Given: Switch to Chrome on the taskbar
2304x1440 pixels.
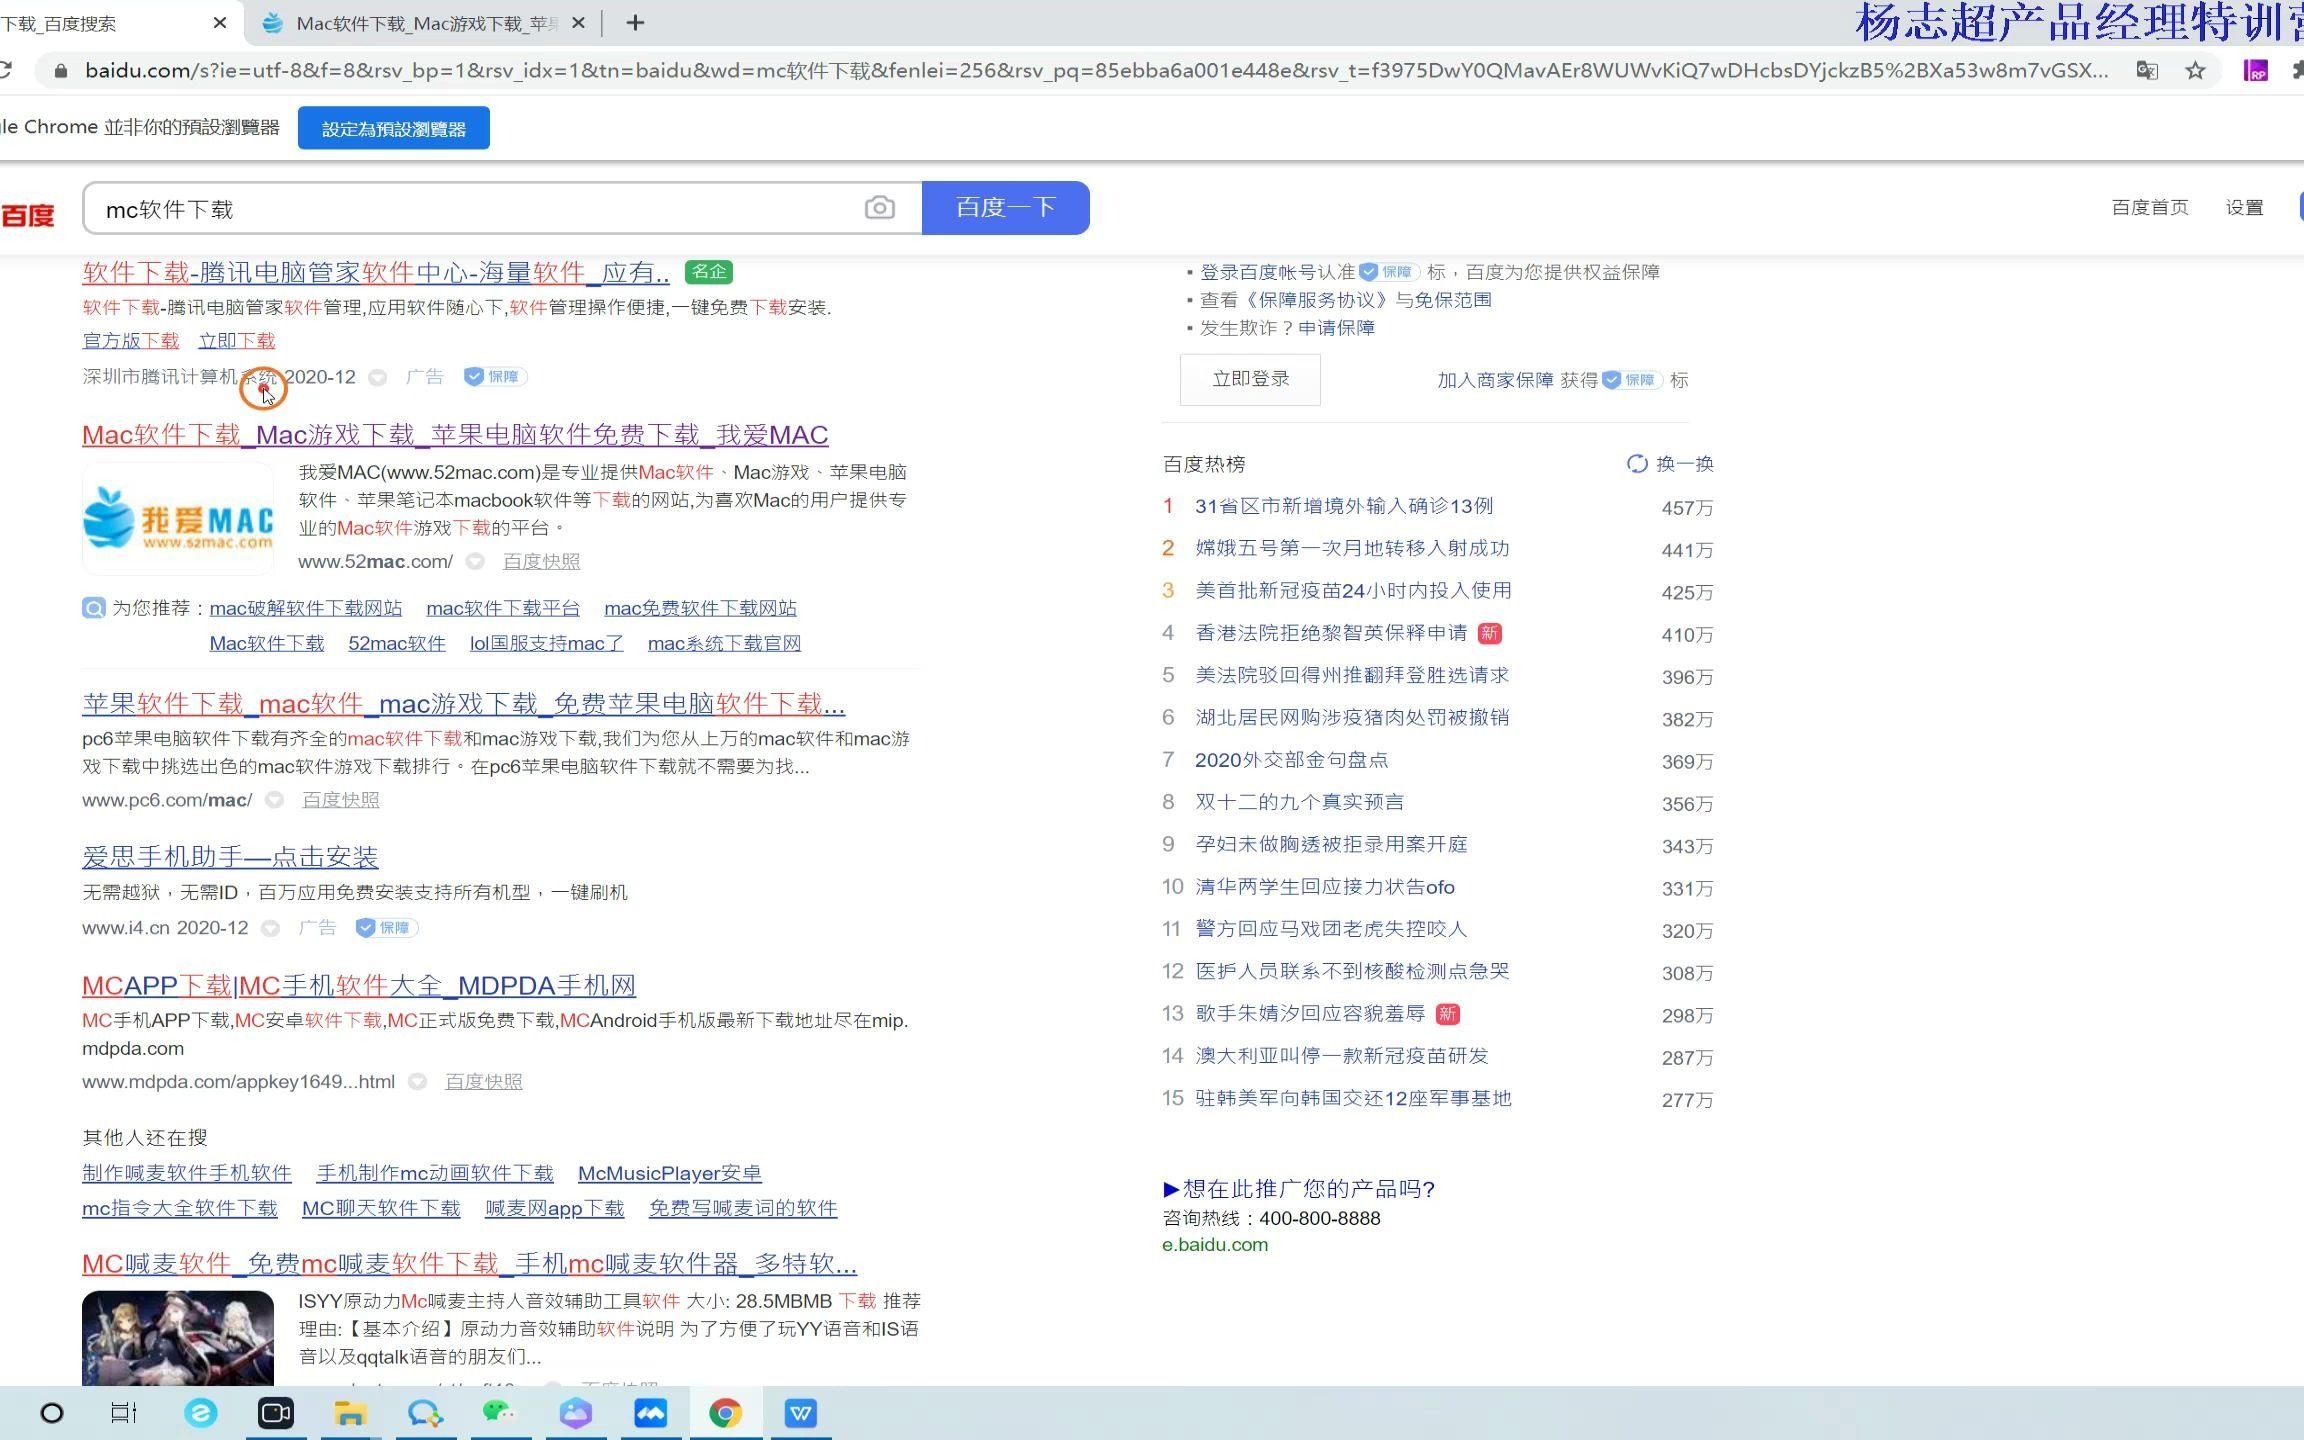Looking at the screenshot, I should point(726,1413).
